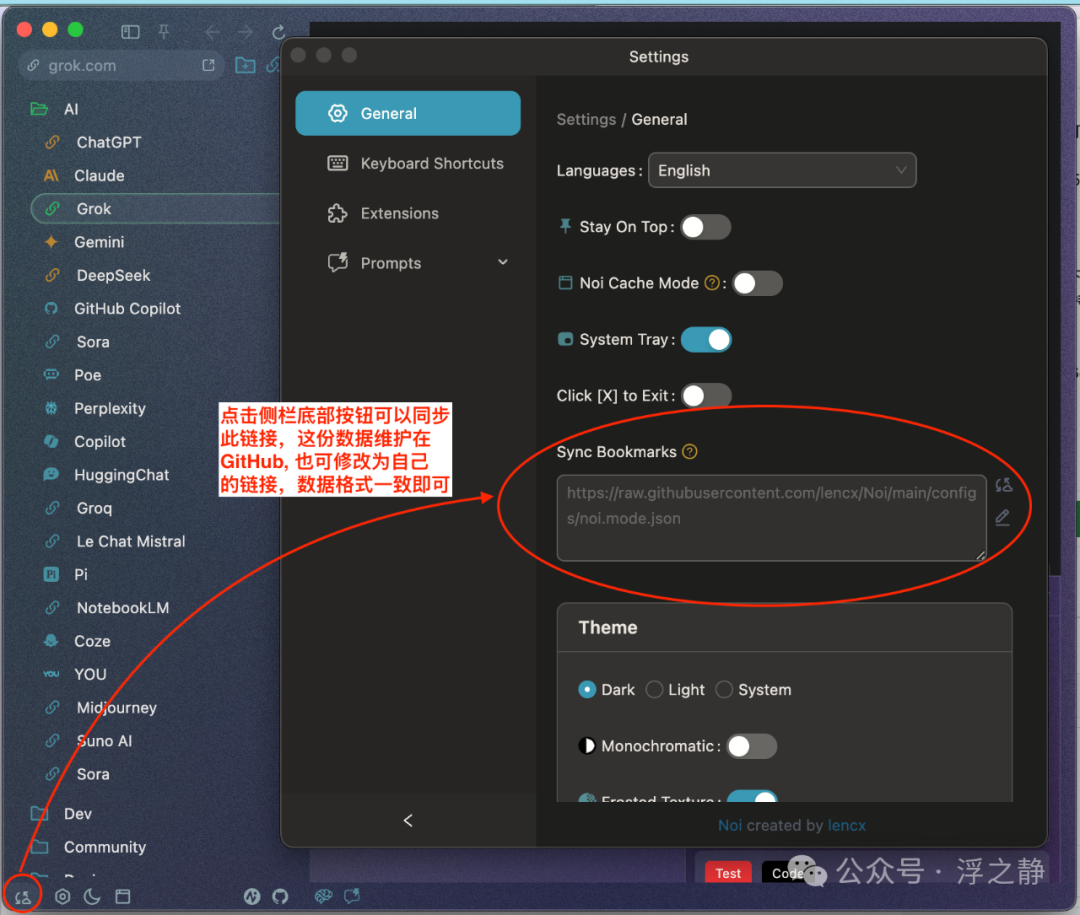Turn on the Noi Cache Mode switch

(x=758, y=283)
